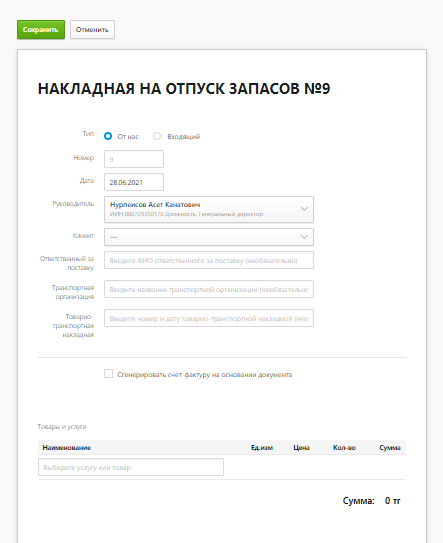Focus the Номер input field
This screenshot has height=543, width=443.
tap(134, 159)
